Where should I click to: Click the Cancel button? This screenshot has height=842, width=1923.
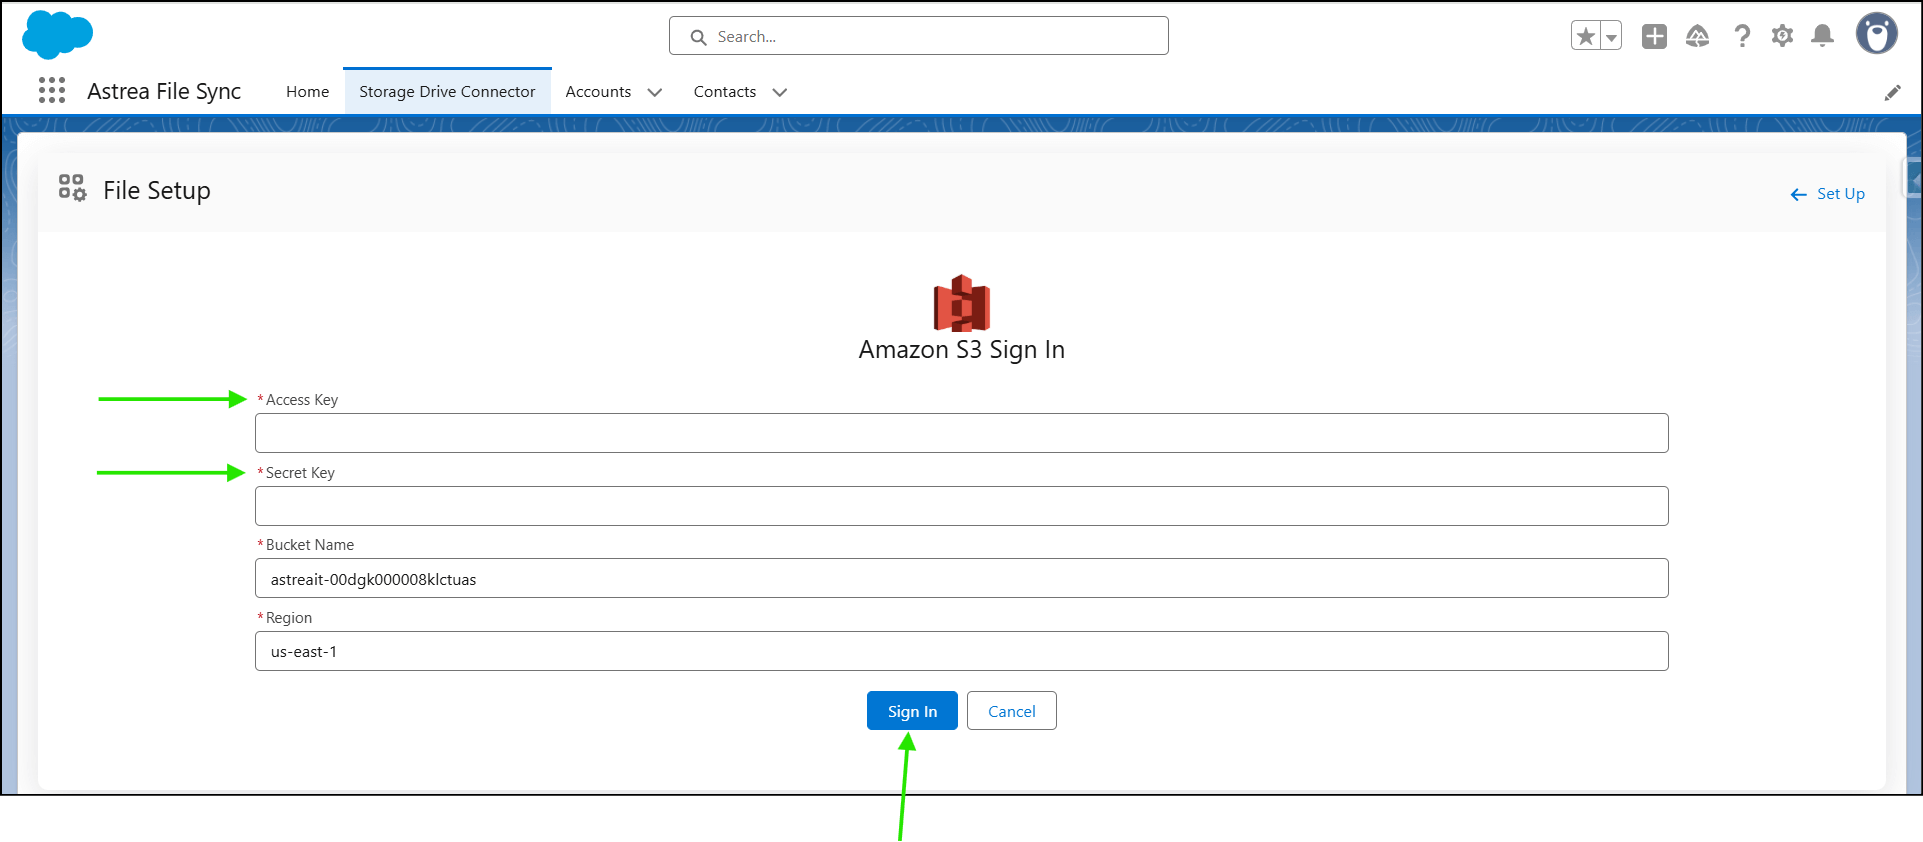(x=1011, y=711)
